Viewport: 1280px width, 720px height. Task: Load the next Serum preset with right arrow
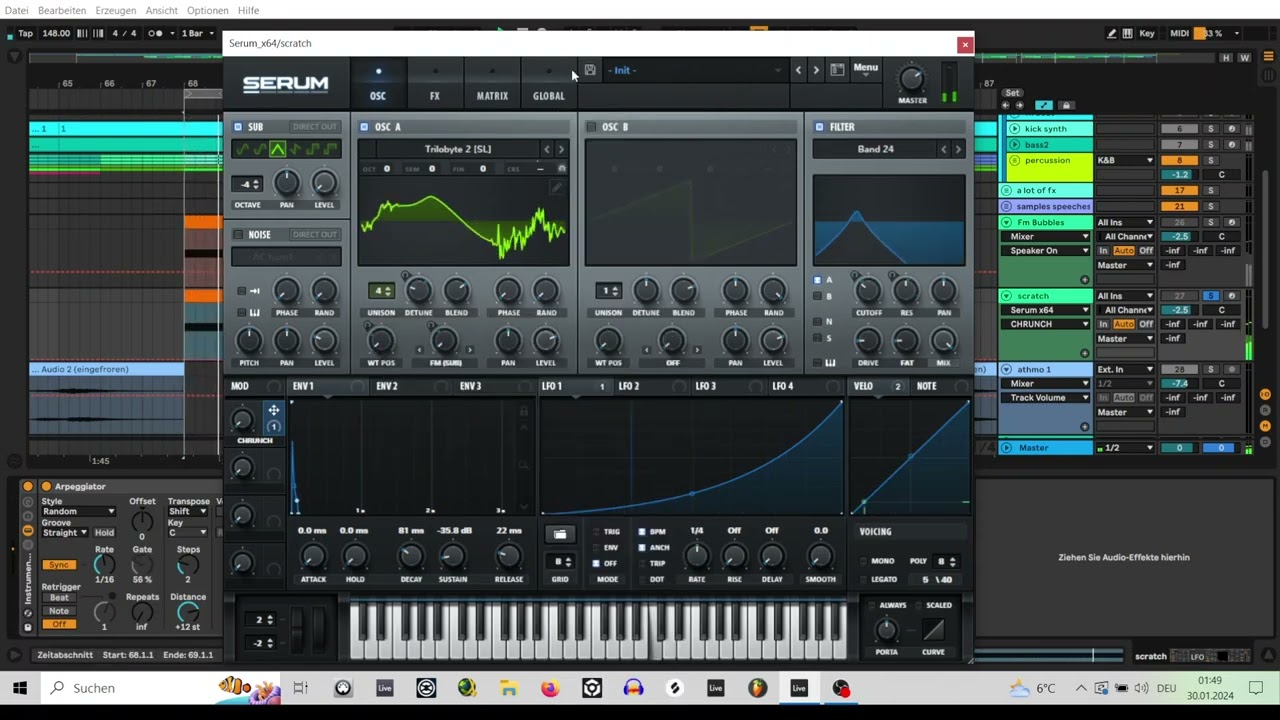click(816, 70)
